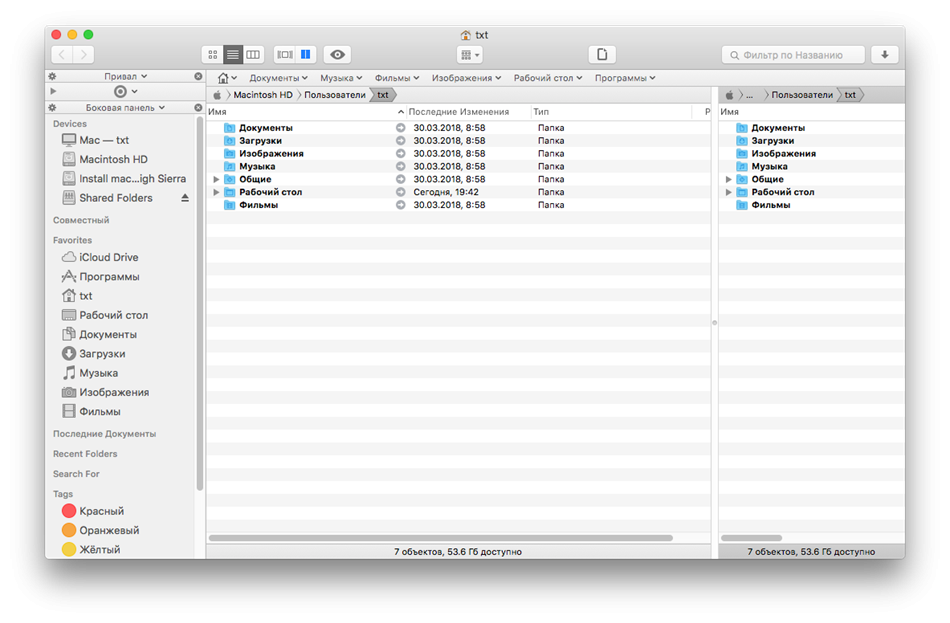Open the Программы bookmark menu
Image resolution: width=950 pixels, height=623 pixels.
pos(625,78)
